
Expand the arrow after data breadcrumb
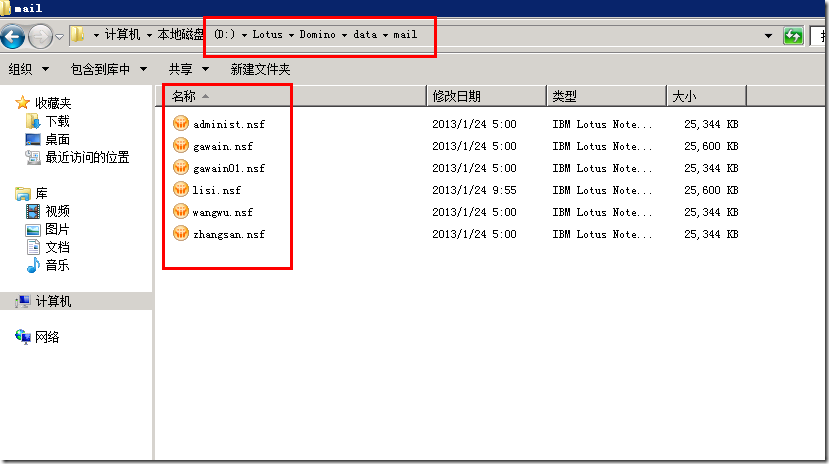tap(385, 35)
